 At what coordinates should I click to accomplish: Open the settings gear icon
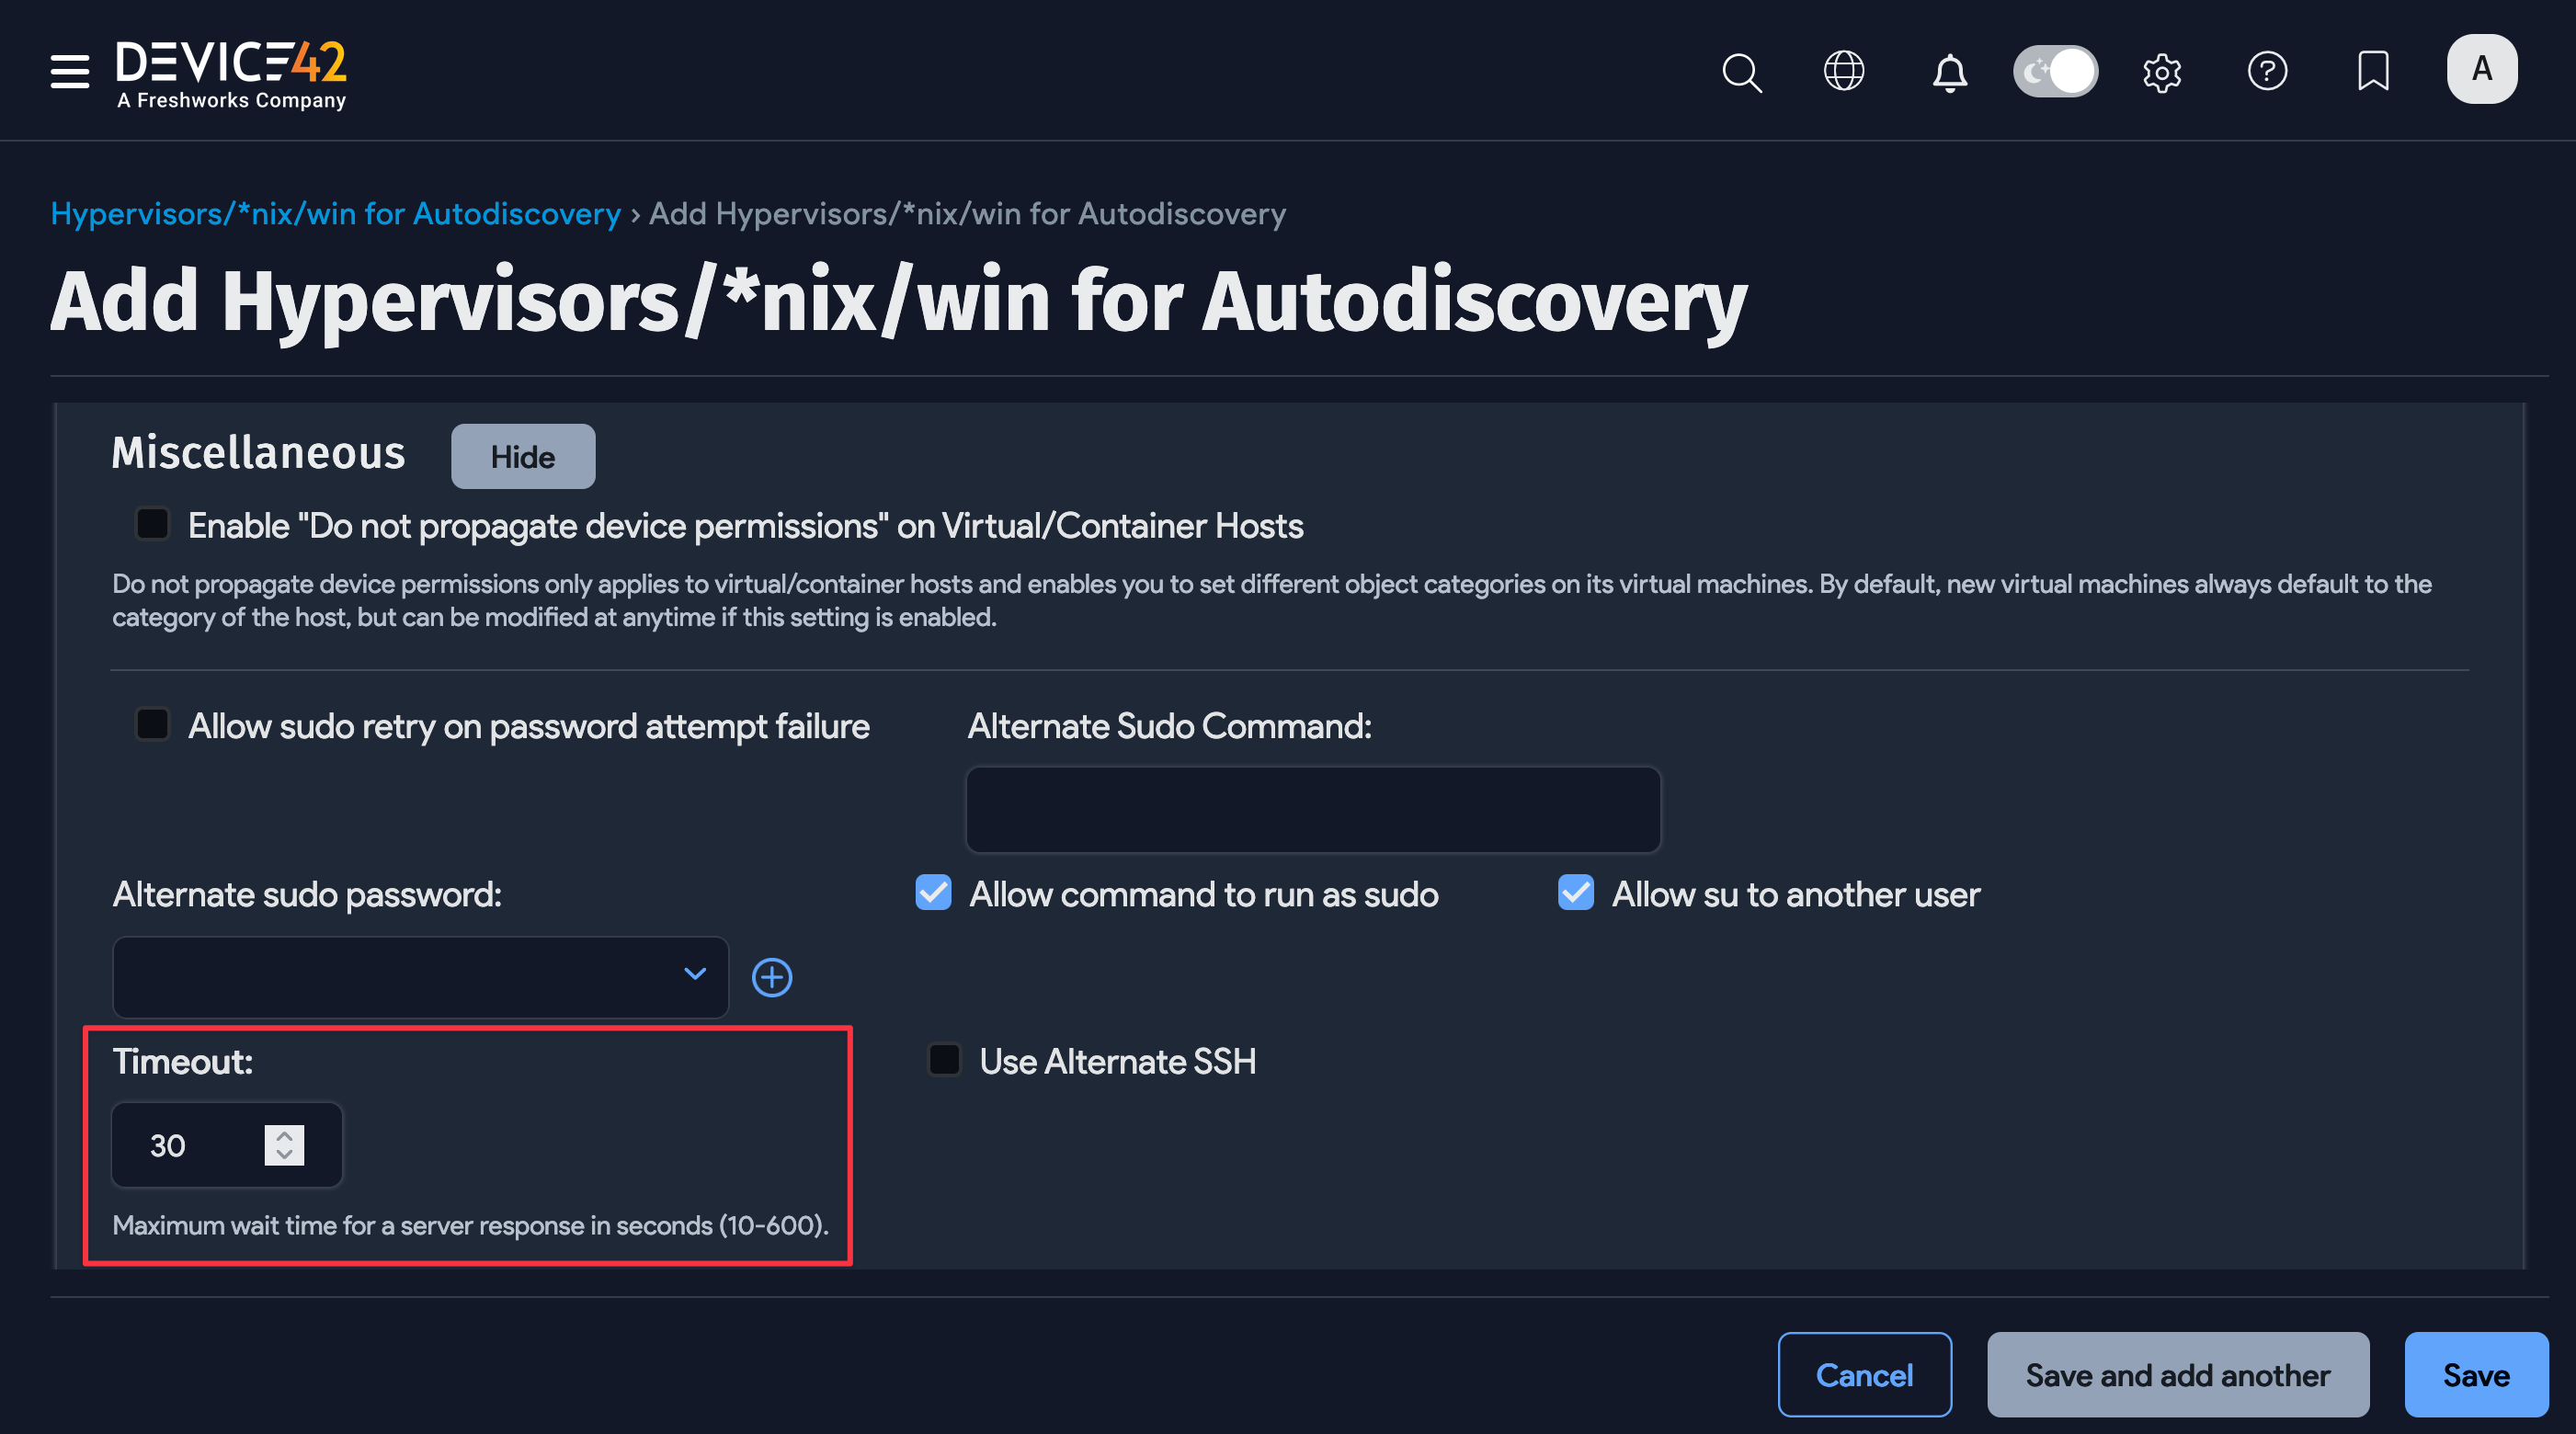coord(2162,72)
